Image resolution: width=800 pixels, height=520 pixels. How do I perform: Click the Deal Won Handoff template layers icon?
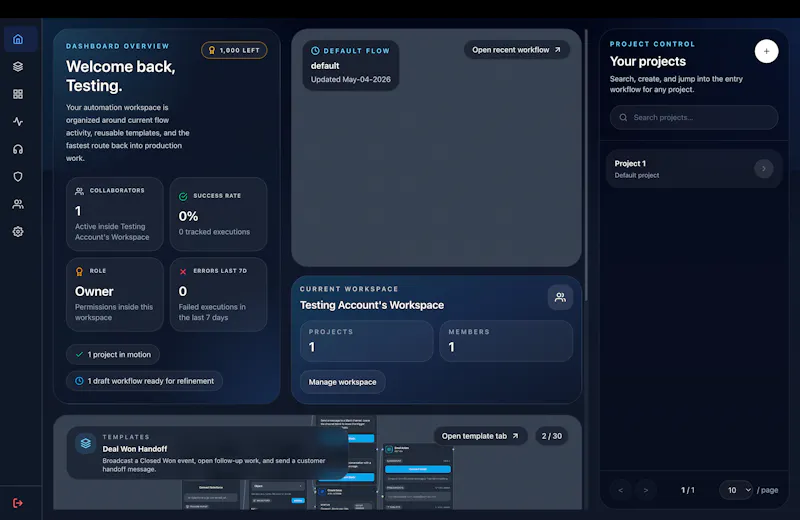(x=86, y=443)
